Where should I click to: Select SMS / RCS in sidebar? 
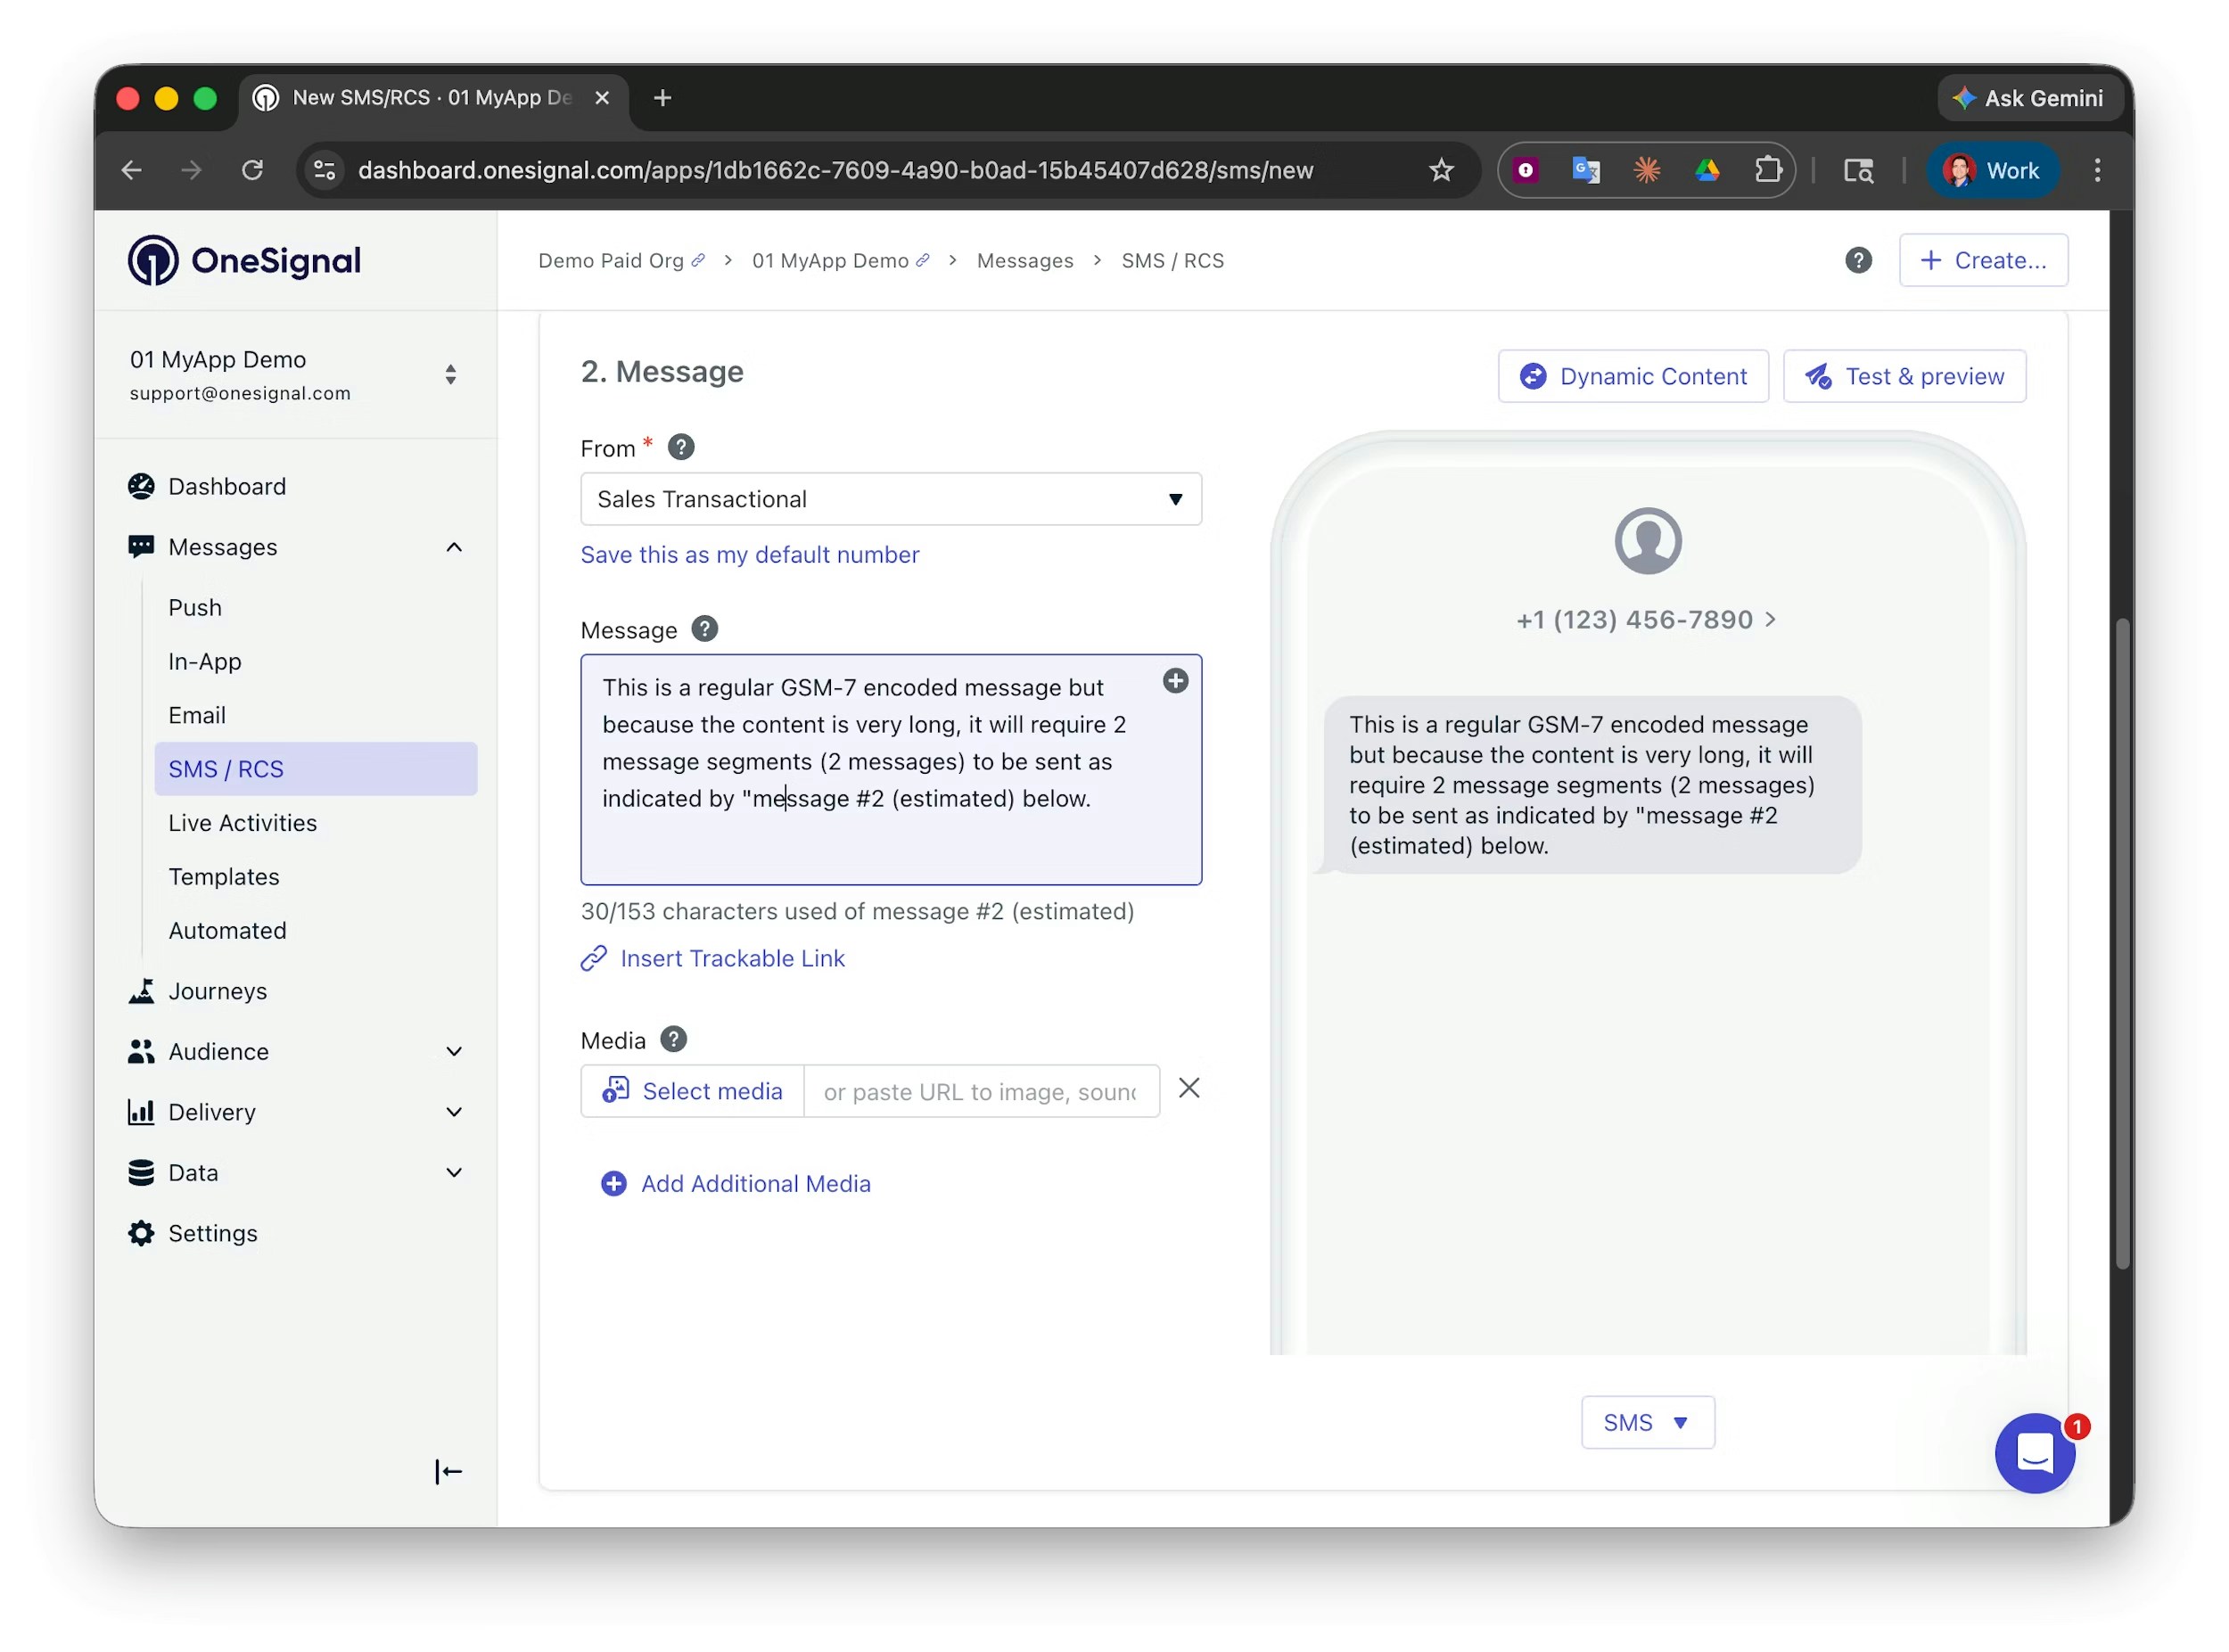(x=316, y=769)
